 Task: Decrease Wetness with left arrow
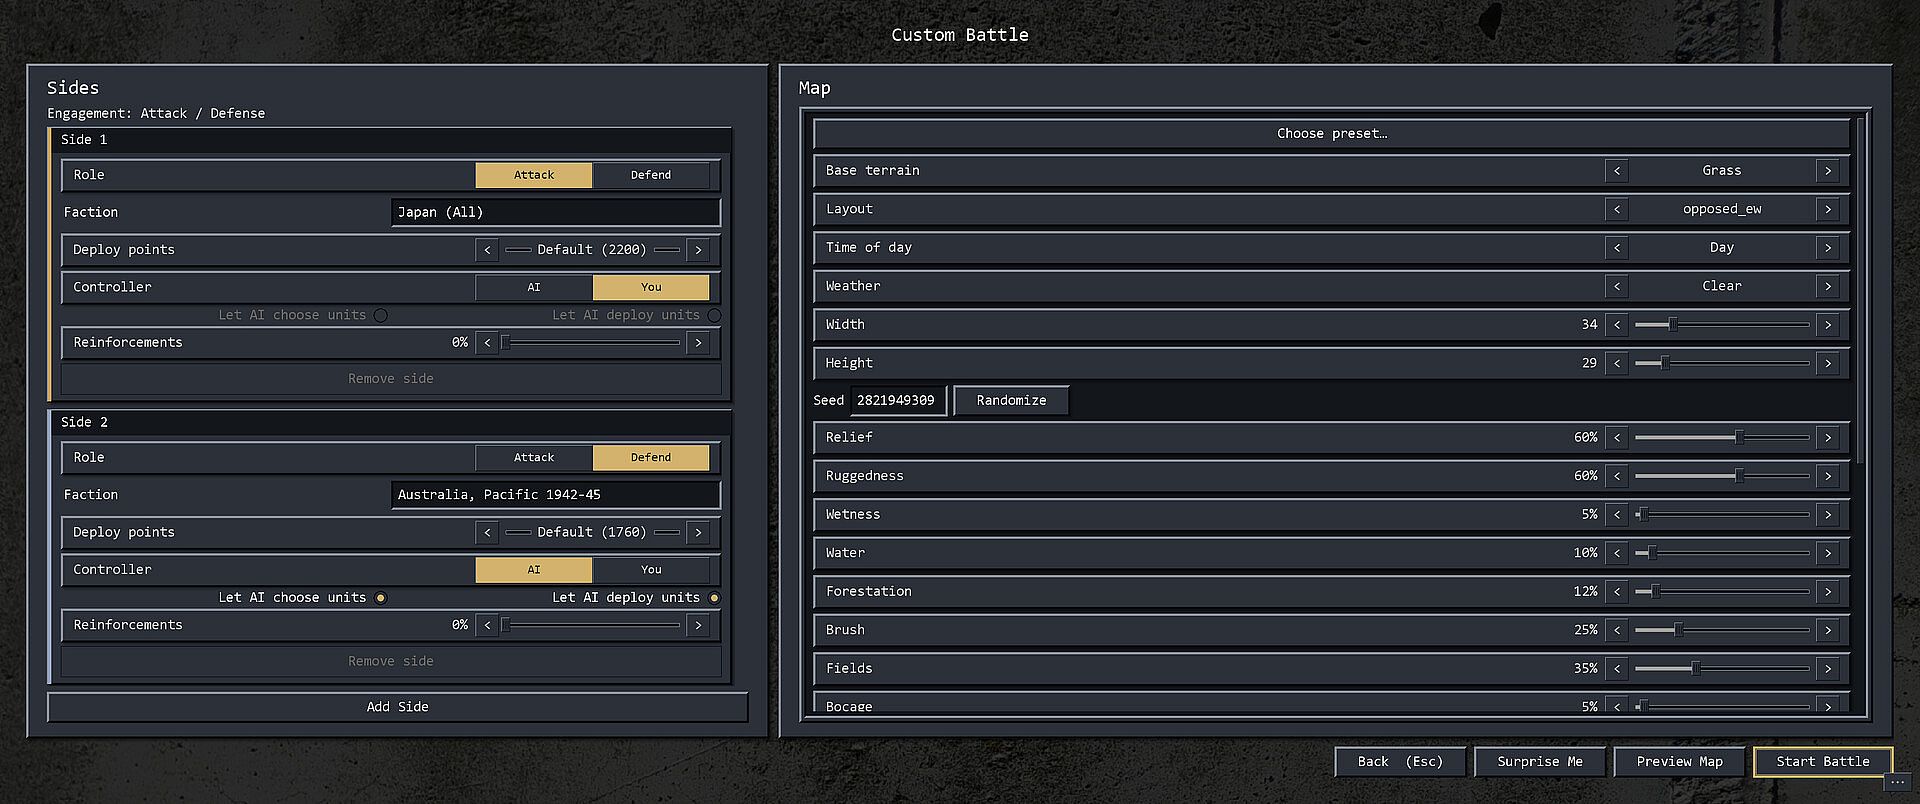1617,515
